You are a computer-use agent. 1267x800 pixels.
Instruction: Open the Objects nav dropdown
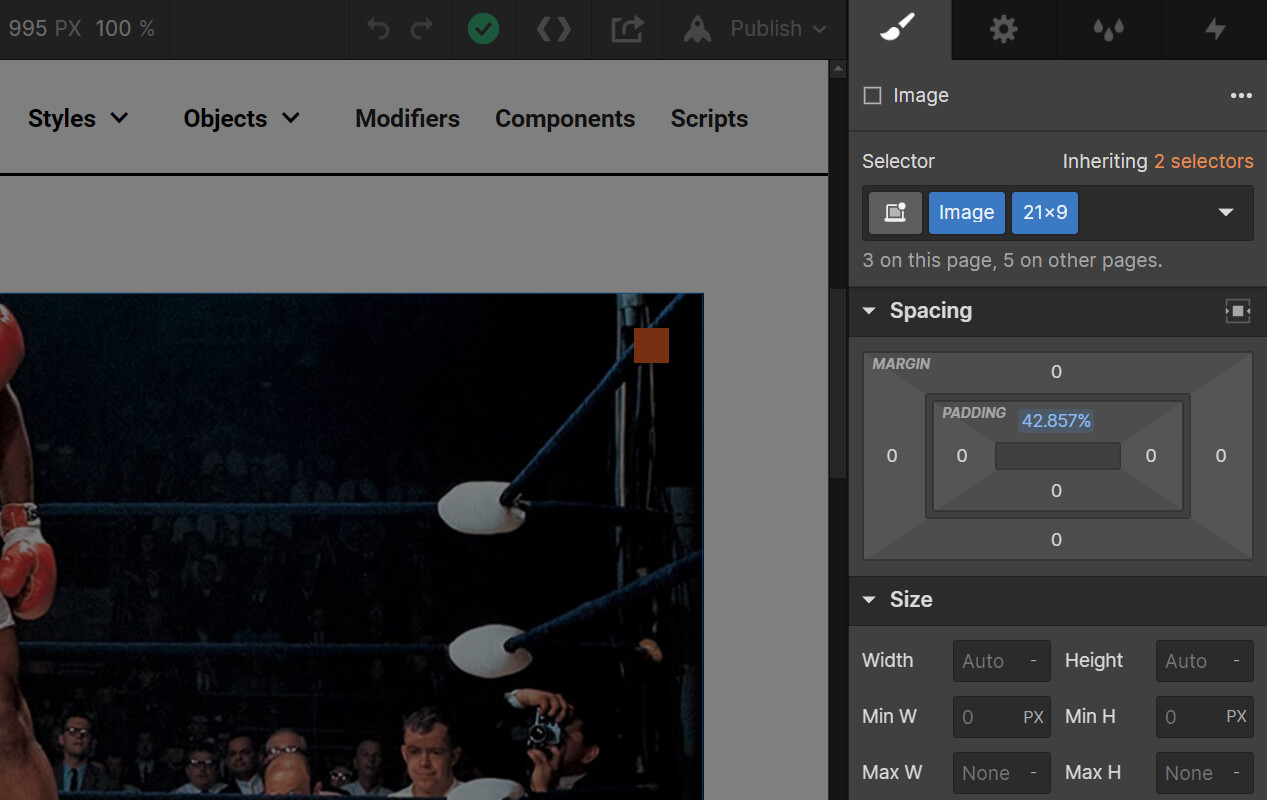click(x=241, y=119)
